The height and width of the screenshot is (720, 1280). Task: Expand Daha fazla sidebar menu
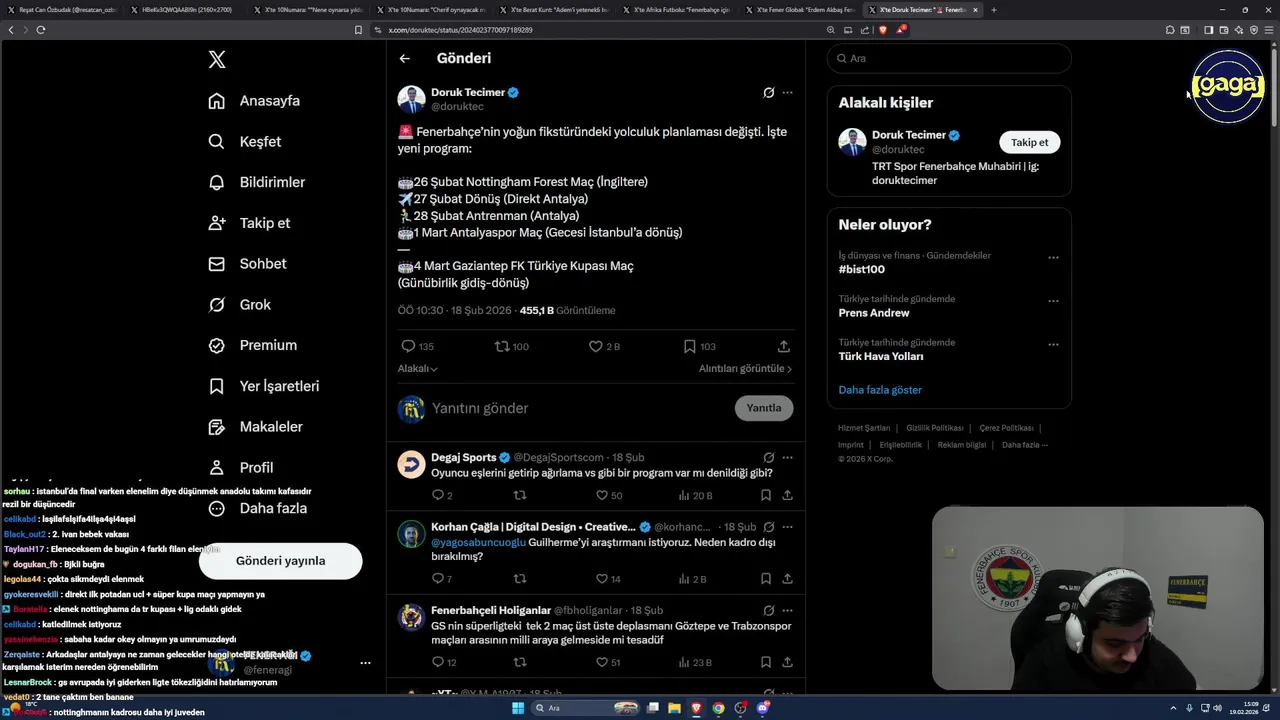click(x=257, y=508)
